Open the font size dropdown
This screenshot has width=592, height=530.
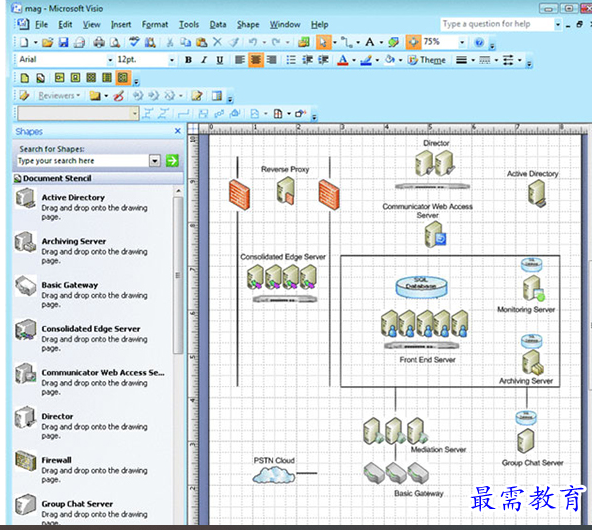click(x=172, y=60)
